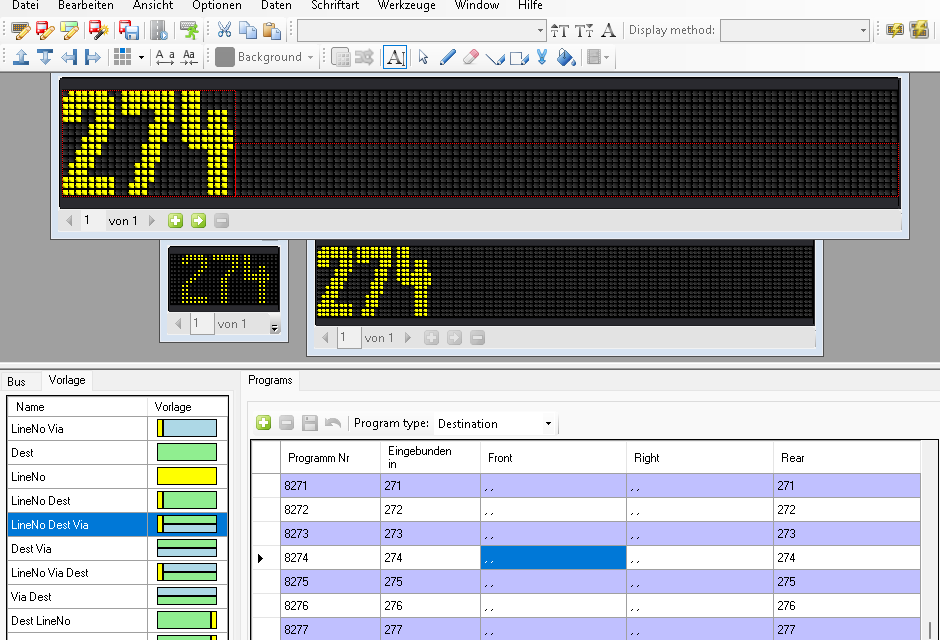Click the scissors Cut icon
Screen dimensions: 940x640
tap(224, 30)
